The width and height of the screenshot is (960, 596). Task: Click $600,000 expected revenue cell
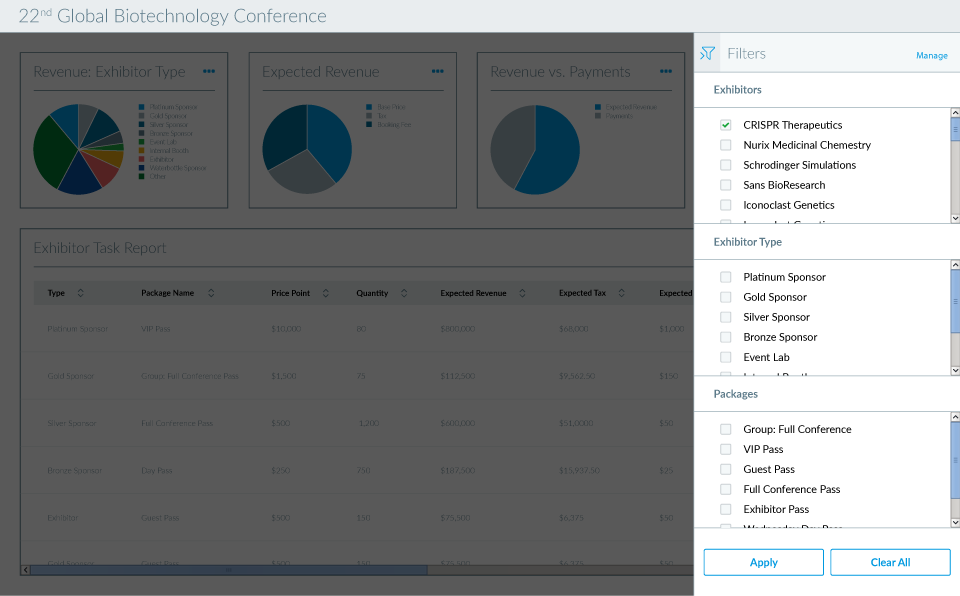coord(457,423)
